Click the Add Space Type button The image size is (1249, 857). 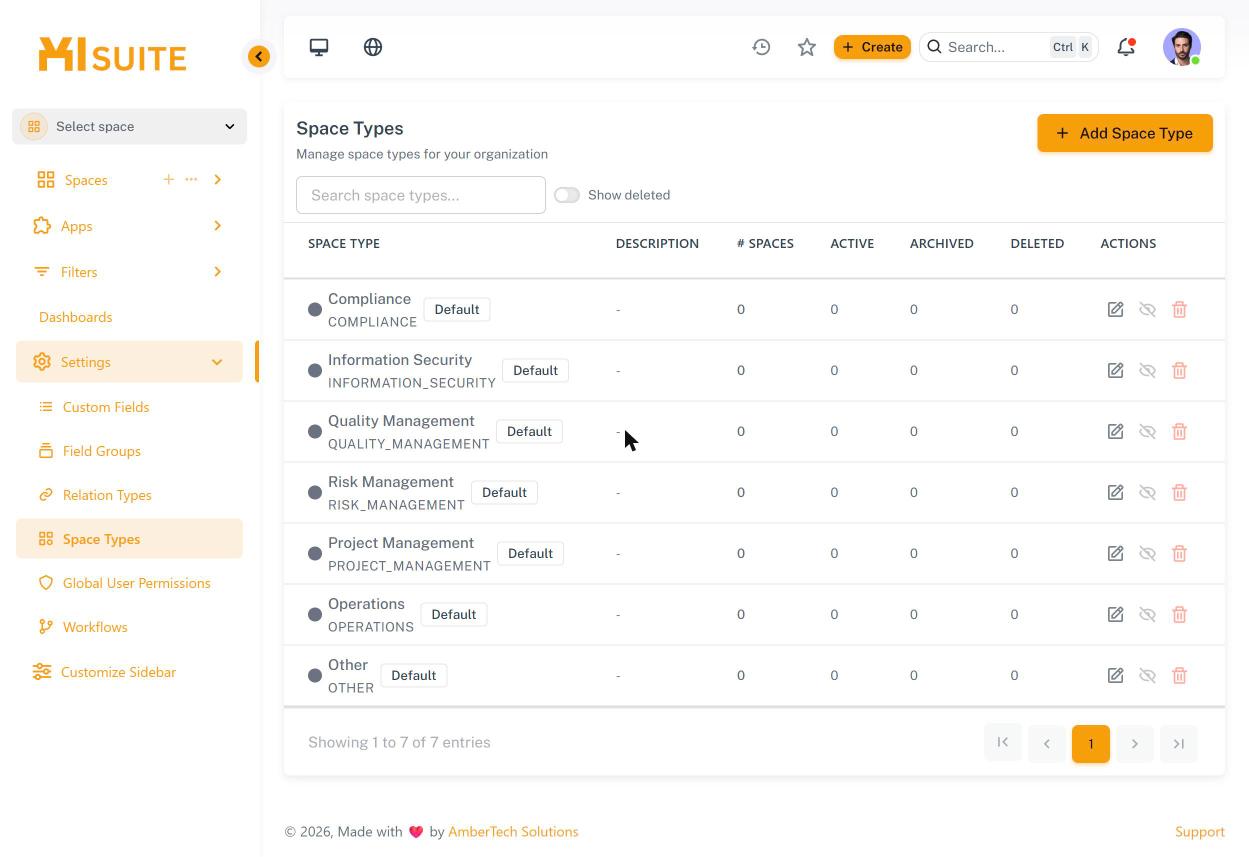pos(1125,133)
